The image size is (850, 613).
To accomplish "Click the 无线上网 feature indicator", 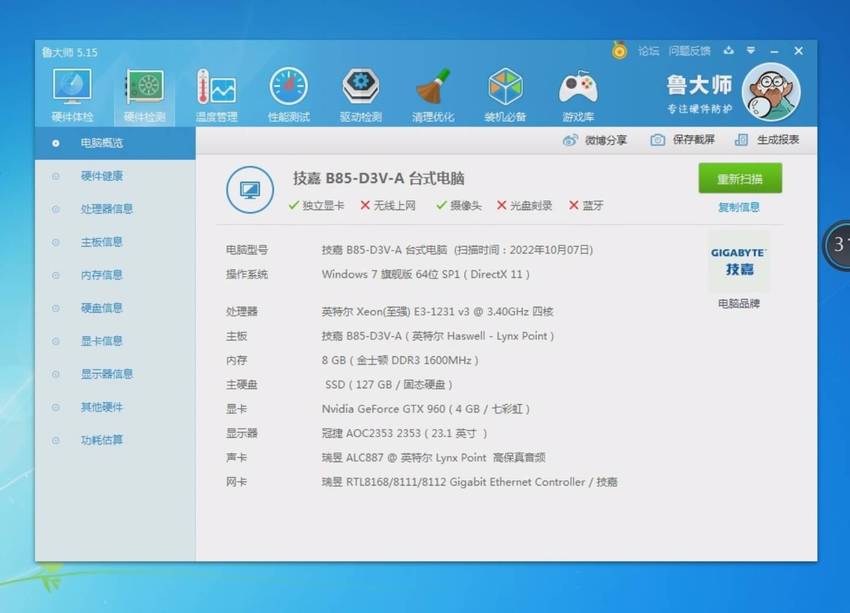I will point(388,205).
